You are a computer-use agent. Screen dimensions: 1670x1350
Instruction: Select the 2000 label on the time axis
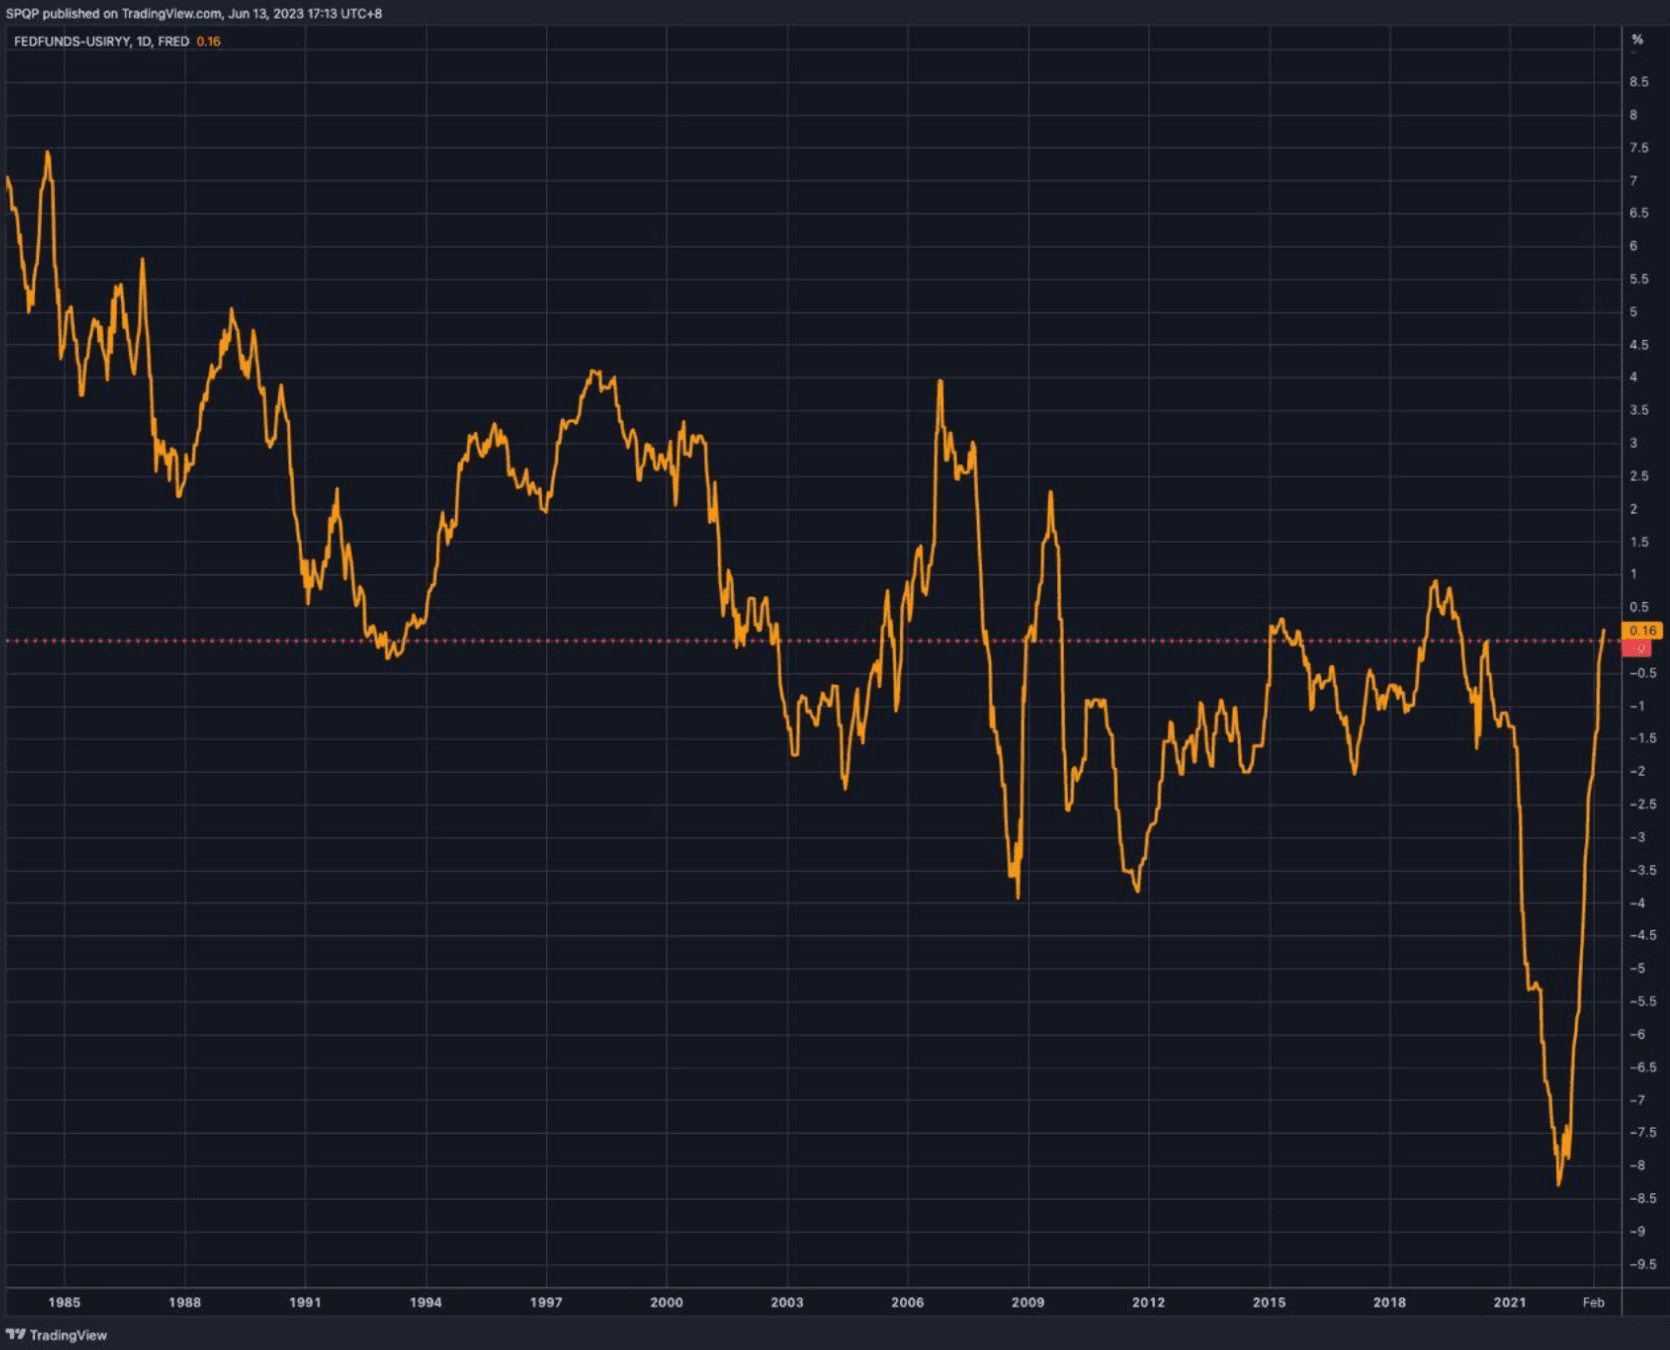666,1302
